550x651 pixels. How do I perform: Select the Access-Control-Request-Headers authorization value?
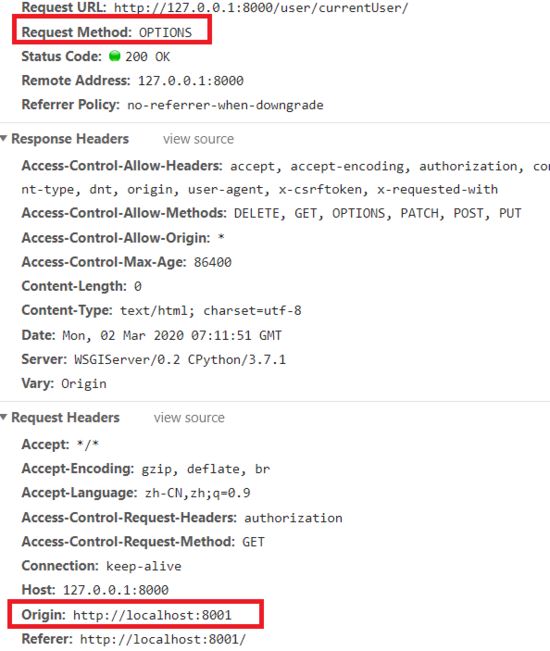(x=293, y=518)
